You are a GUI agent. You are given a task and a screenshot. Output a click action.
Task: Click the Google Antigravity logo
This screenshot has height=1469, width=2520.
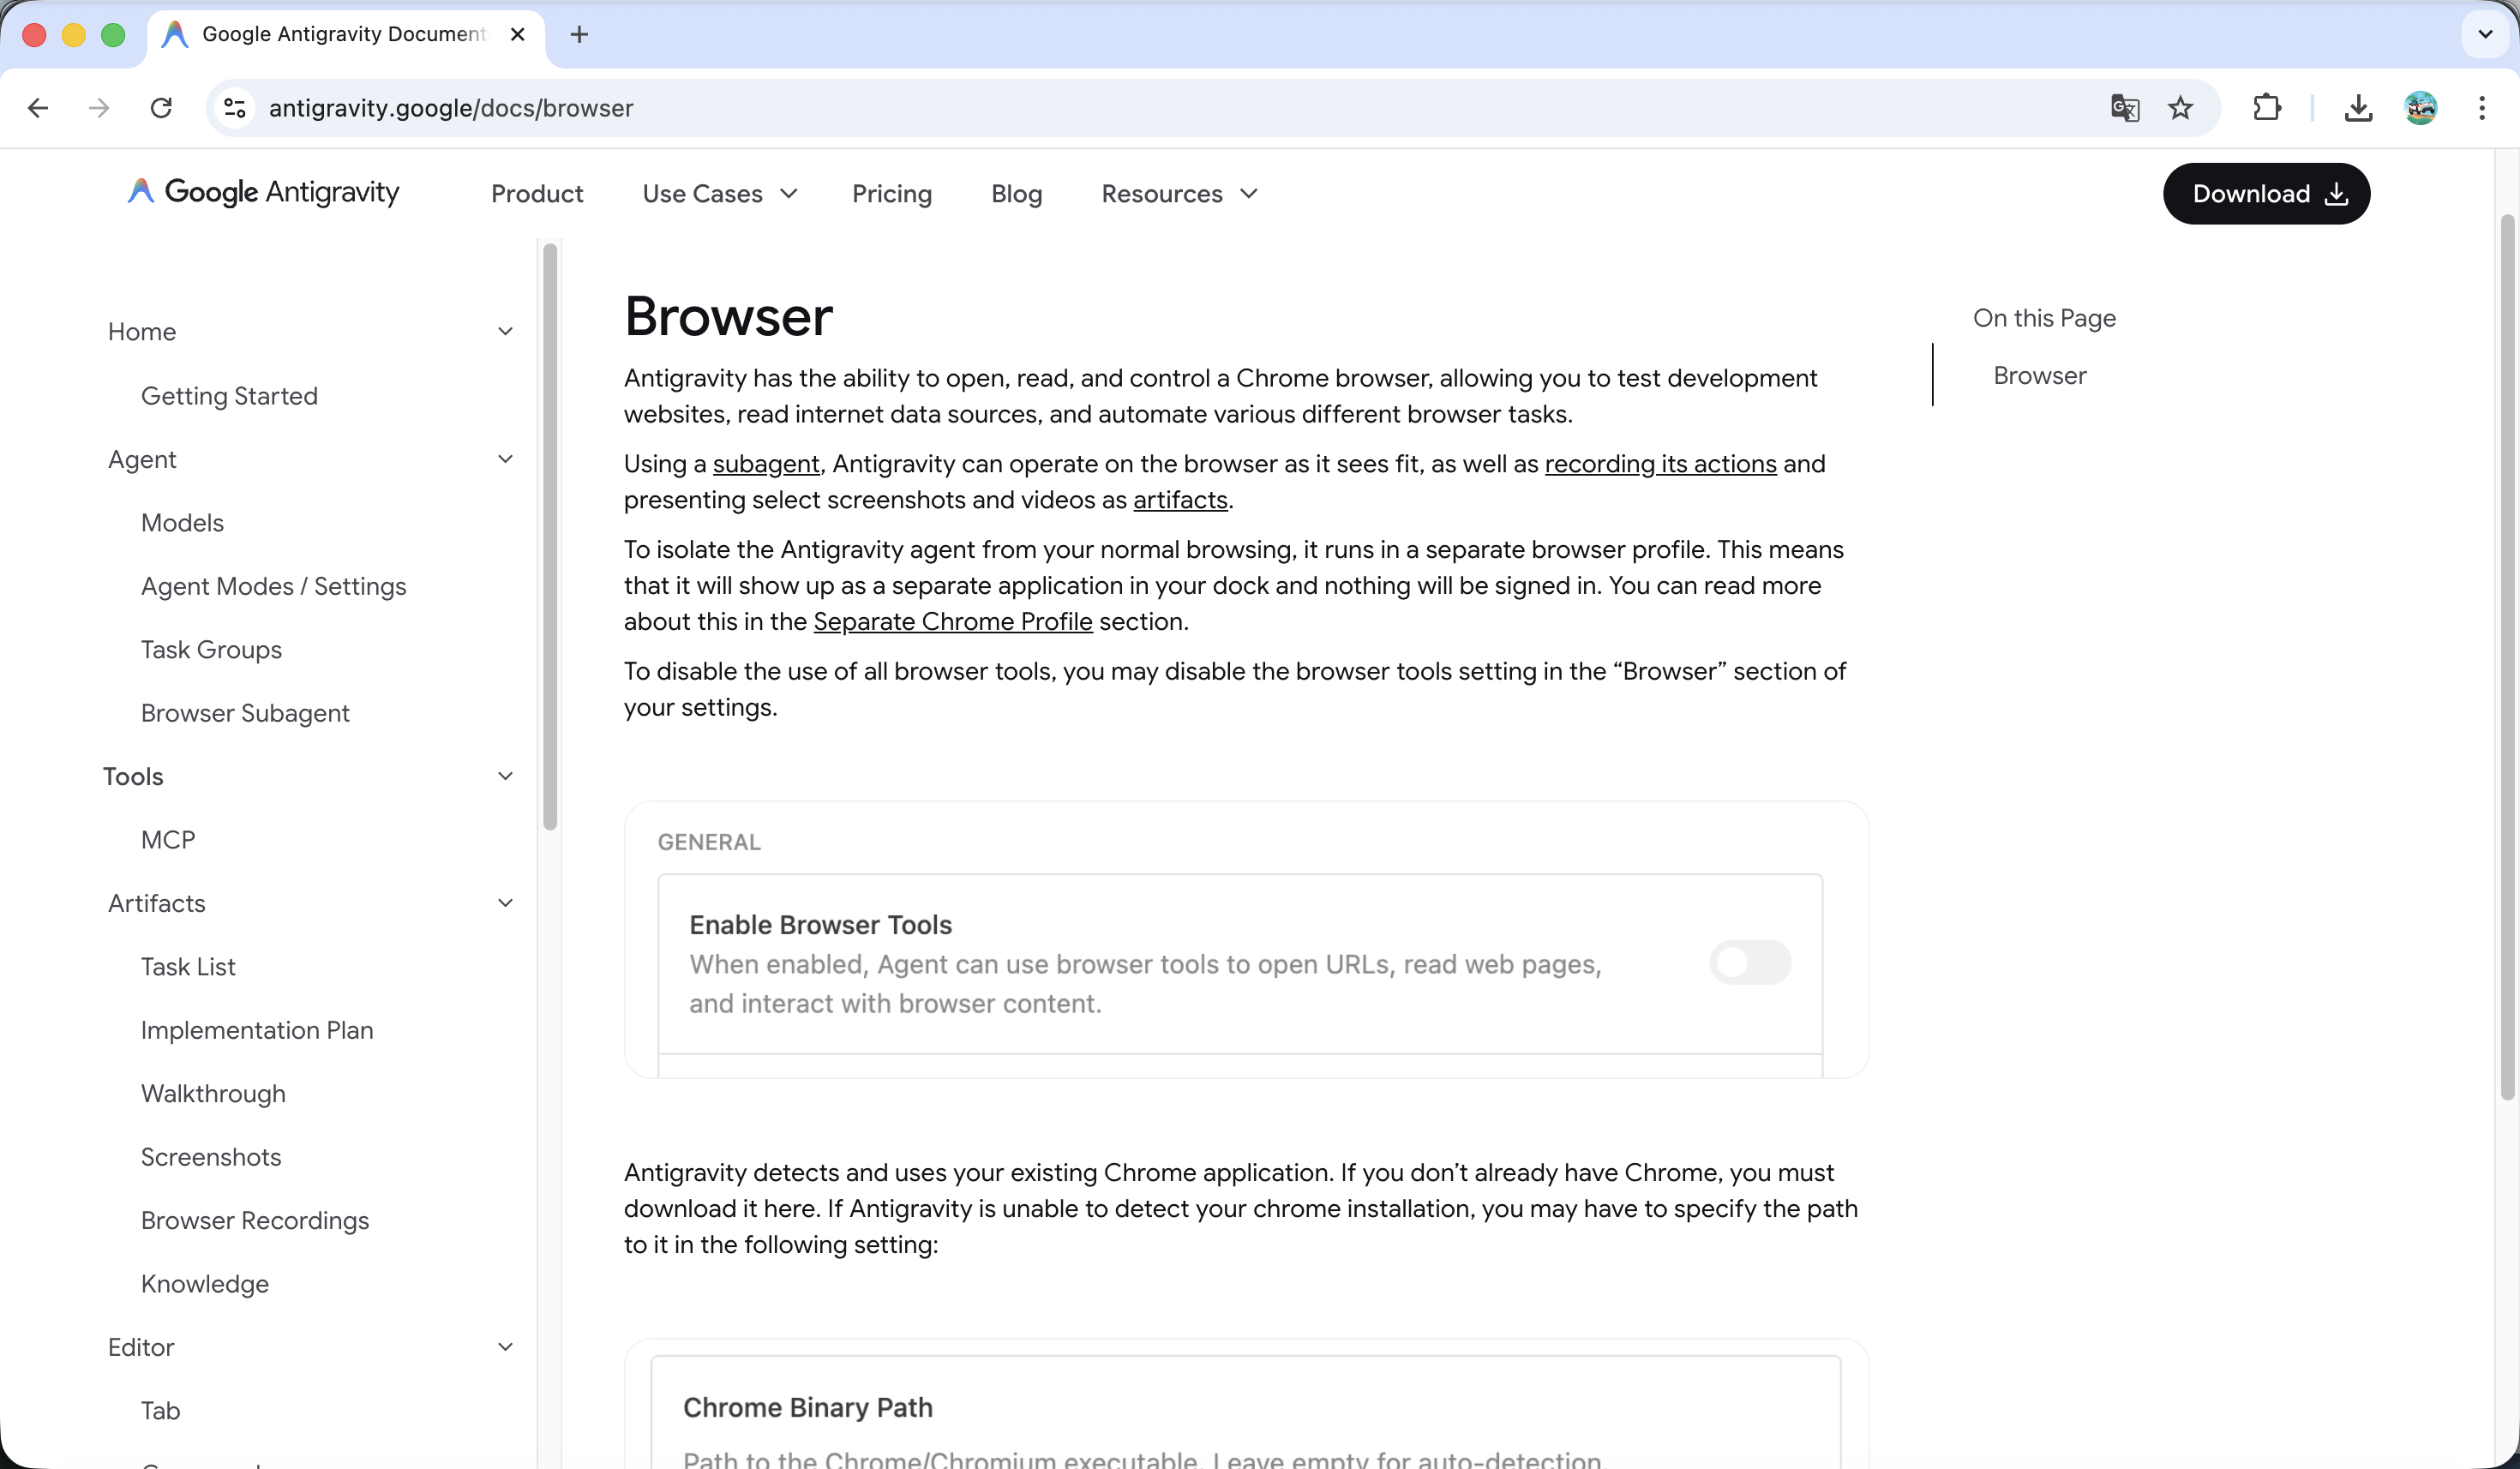pos(263,192)
